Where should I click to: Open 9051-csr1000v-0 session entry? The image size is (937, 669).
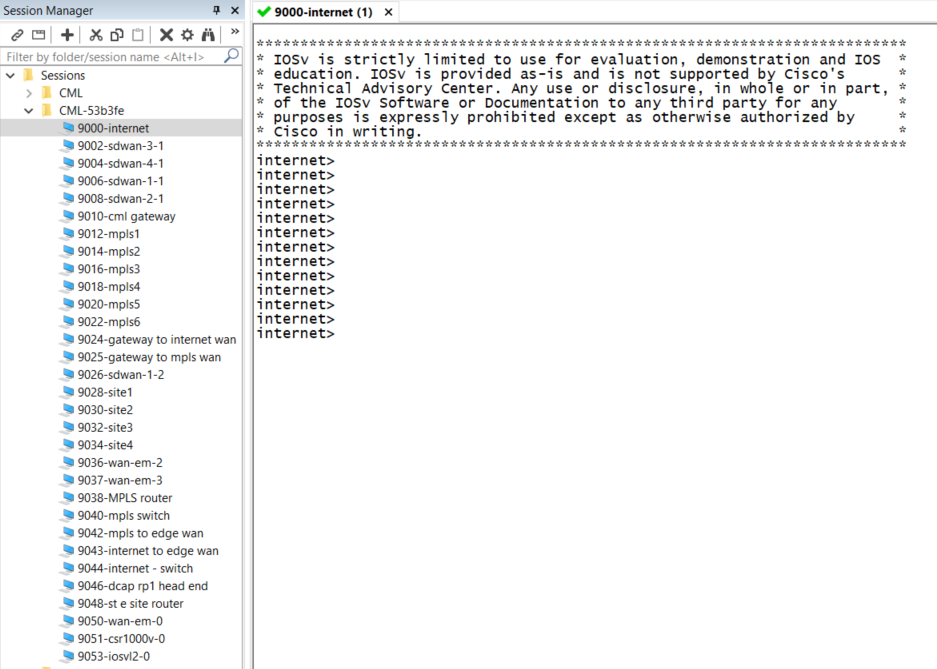[121, 639]
